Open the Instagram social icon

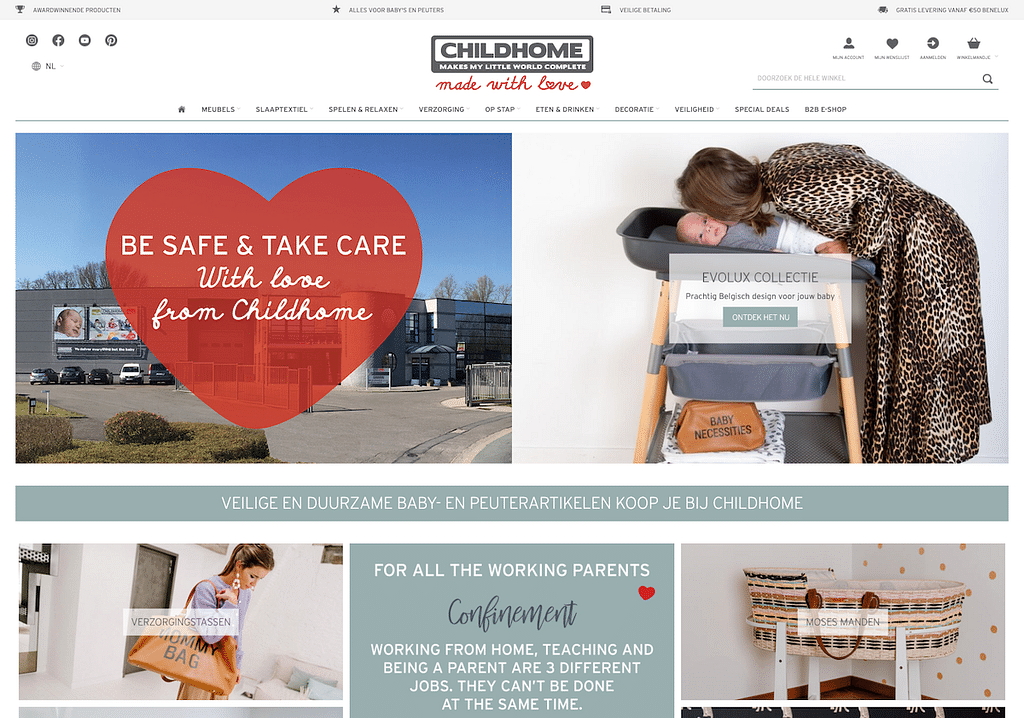click(x=31, y=41)
